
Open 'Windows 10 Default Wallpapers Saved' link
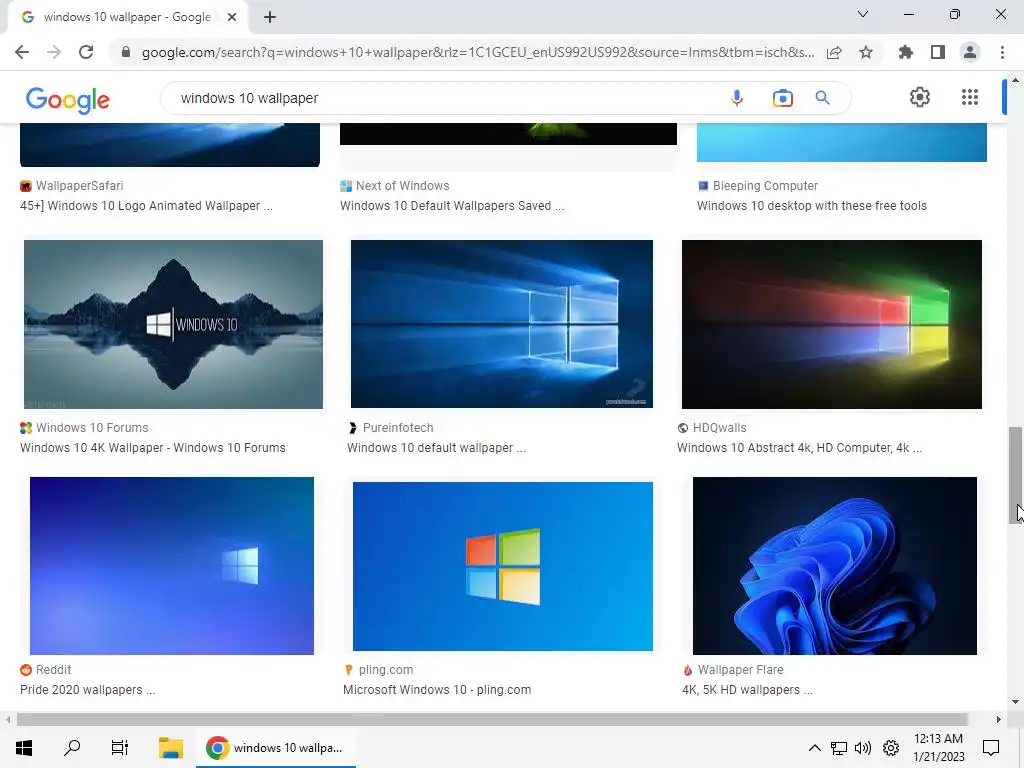click(452, 206)
